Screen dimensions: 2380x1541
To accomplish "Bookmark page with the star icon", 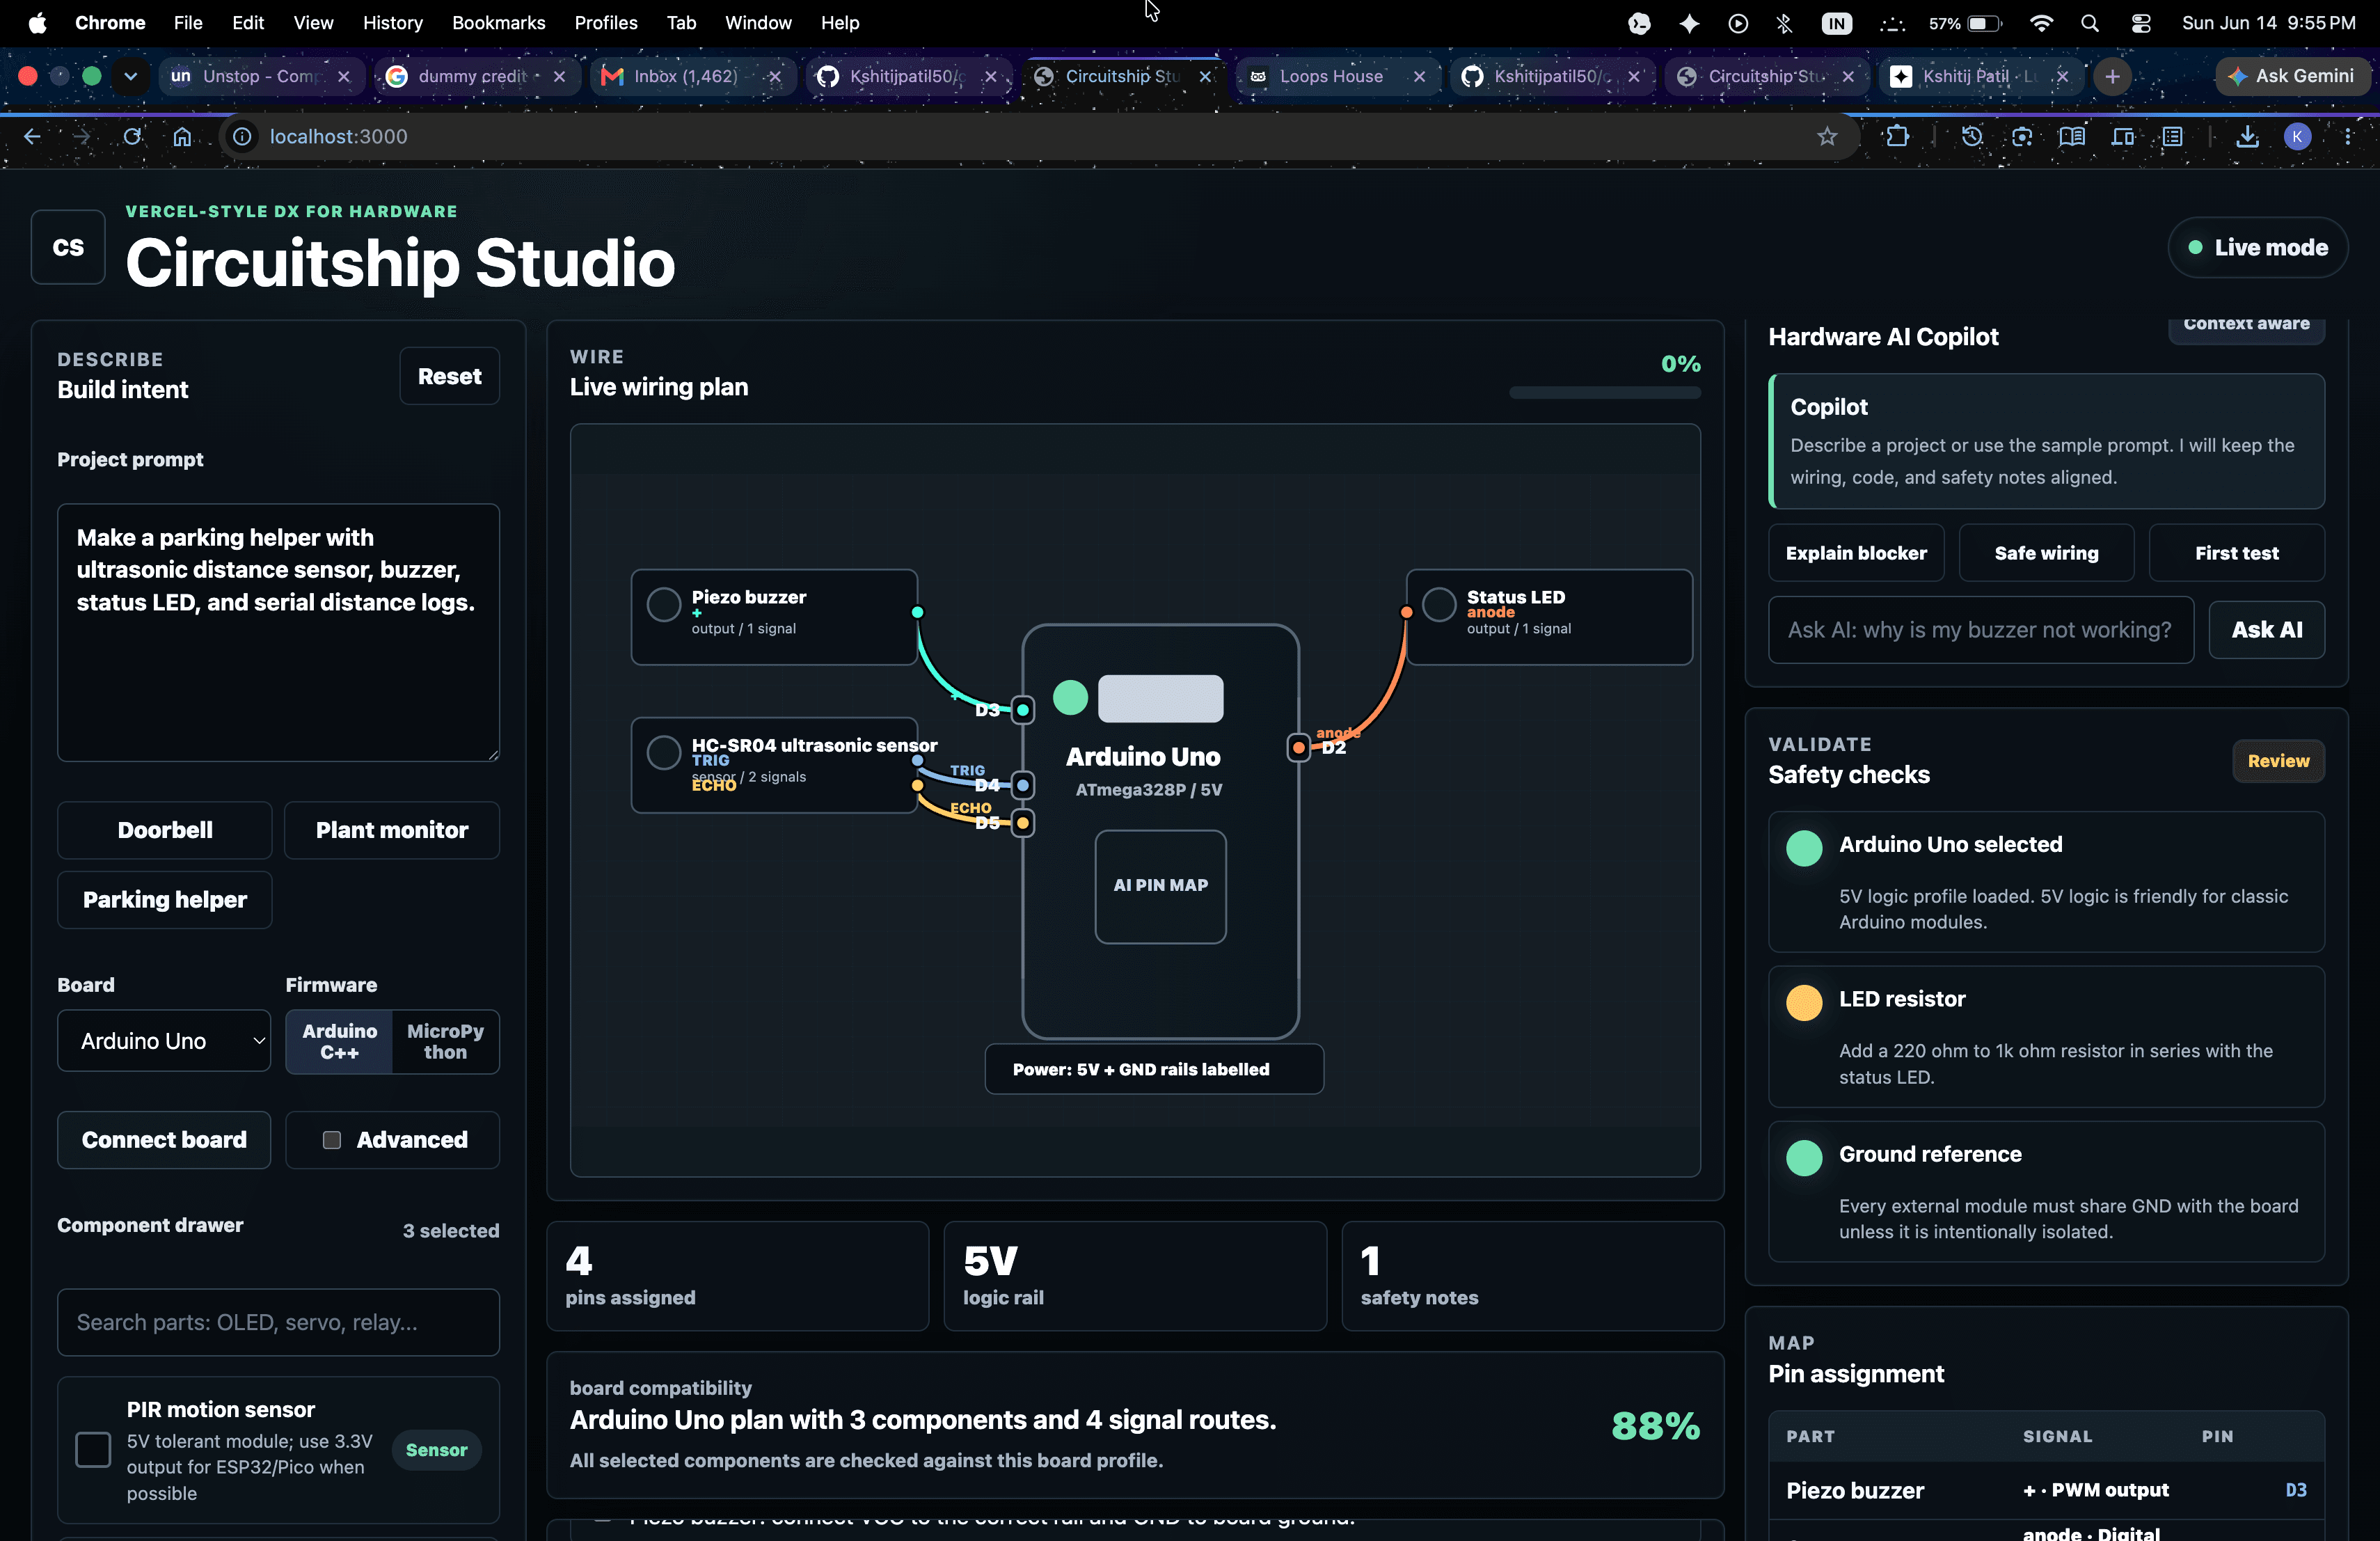I will pos(1827,136).
